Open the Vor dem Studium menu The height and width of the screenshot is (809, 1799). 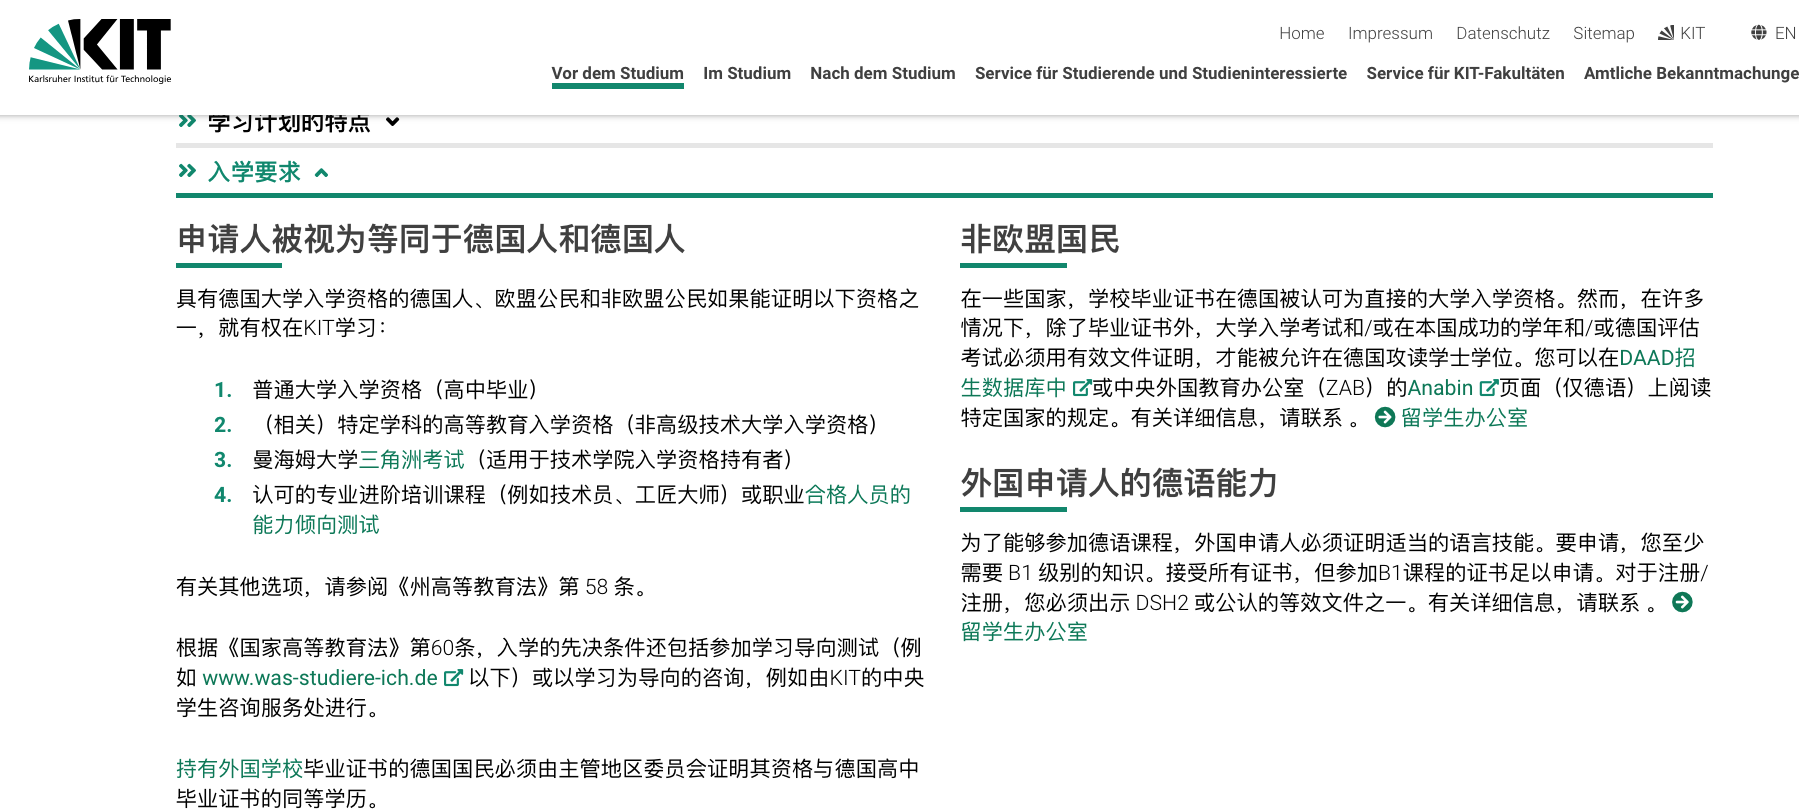click(x=618, y=73)
